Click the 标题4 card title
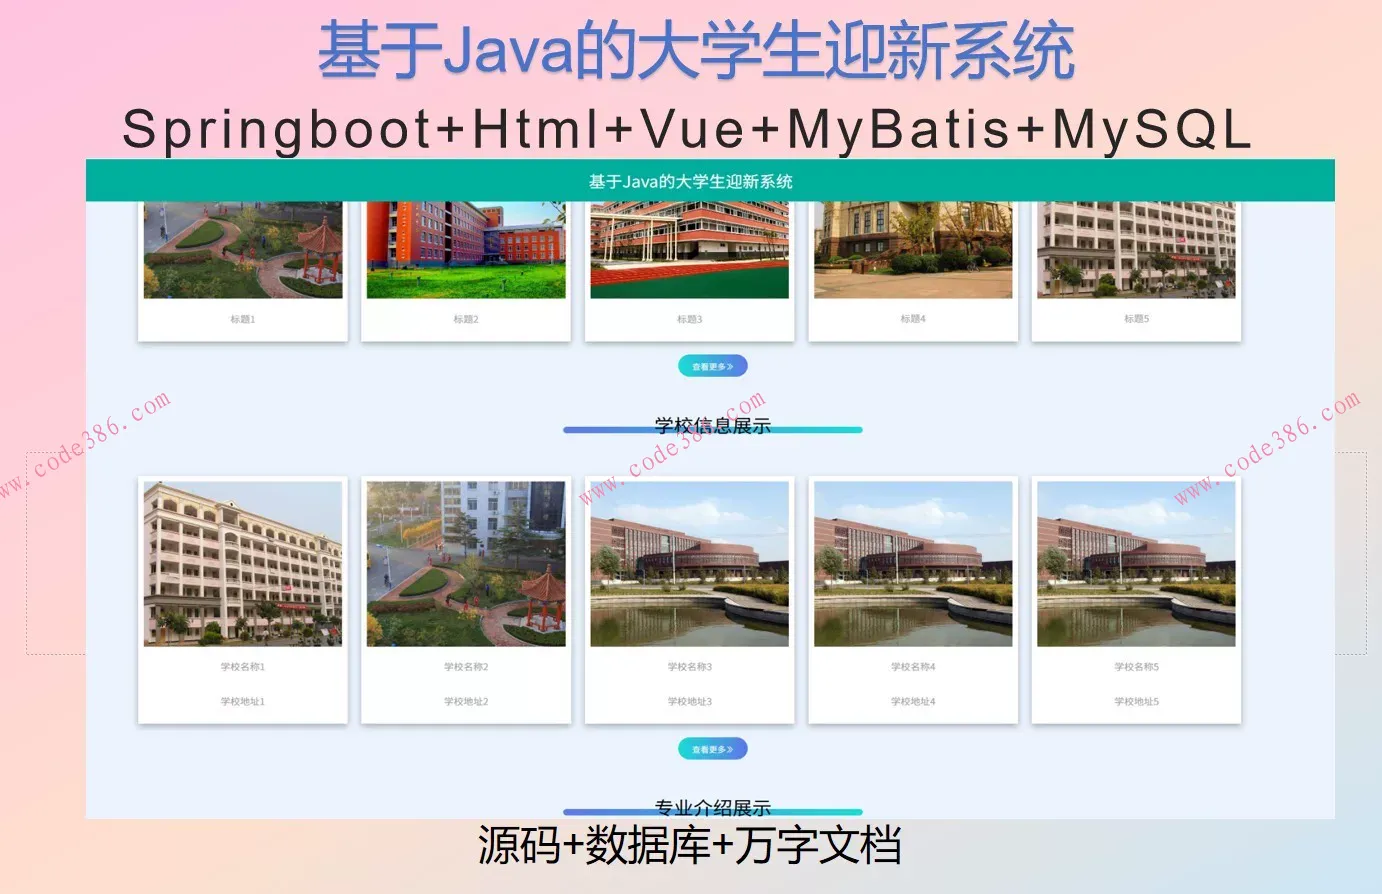The image size is (1382, 894). (x=913, y=319)
